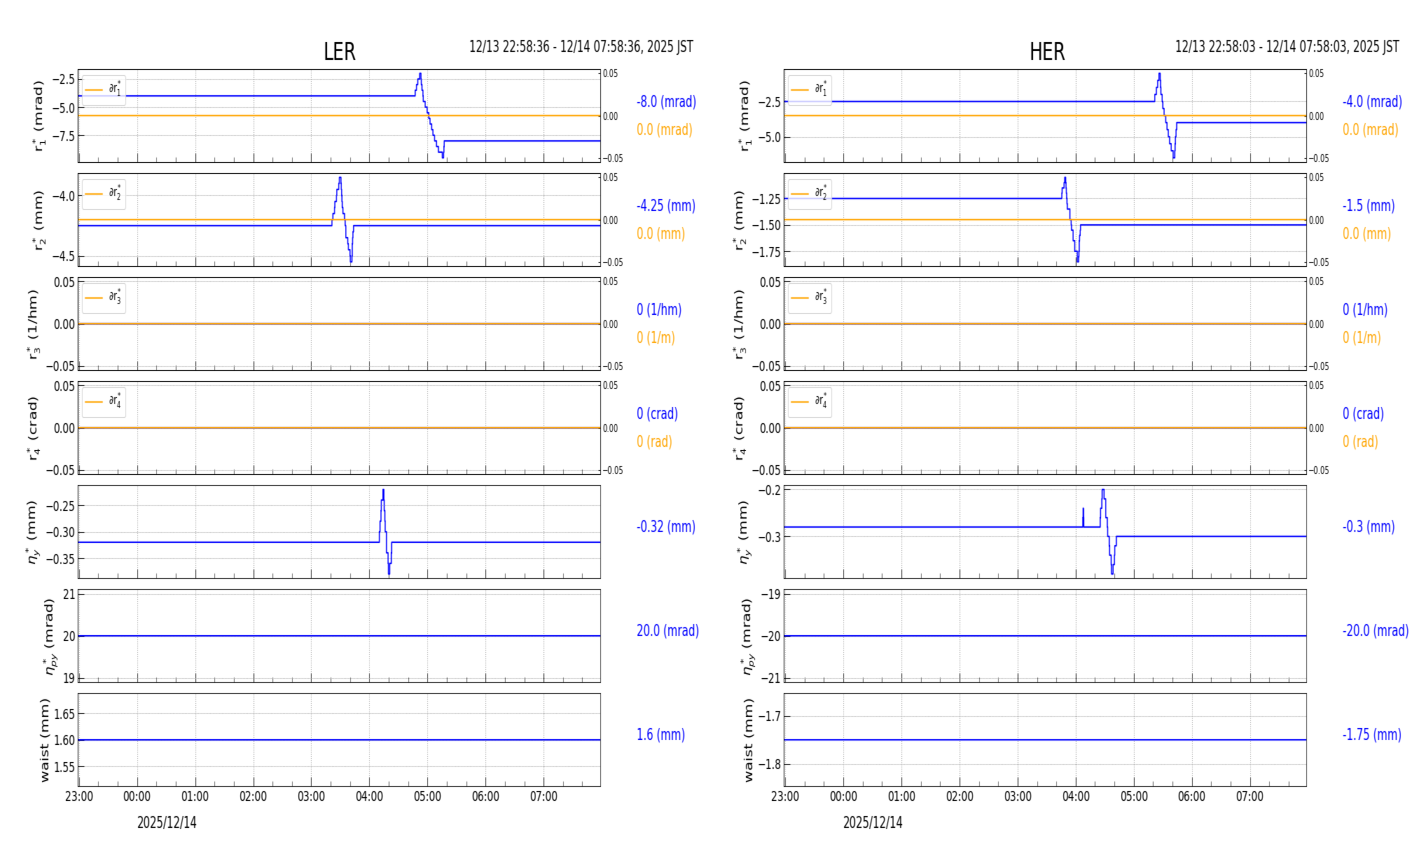This screenshot has height=864, width=1412.
Task: Click the orange 0 (1/m) value under LER
Action: [656, 338]
